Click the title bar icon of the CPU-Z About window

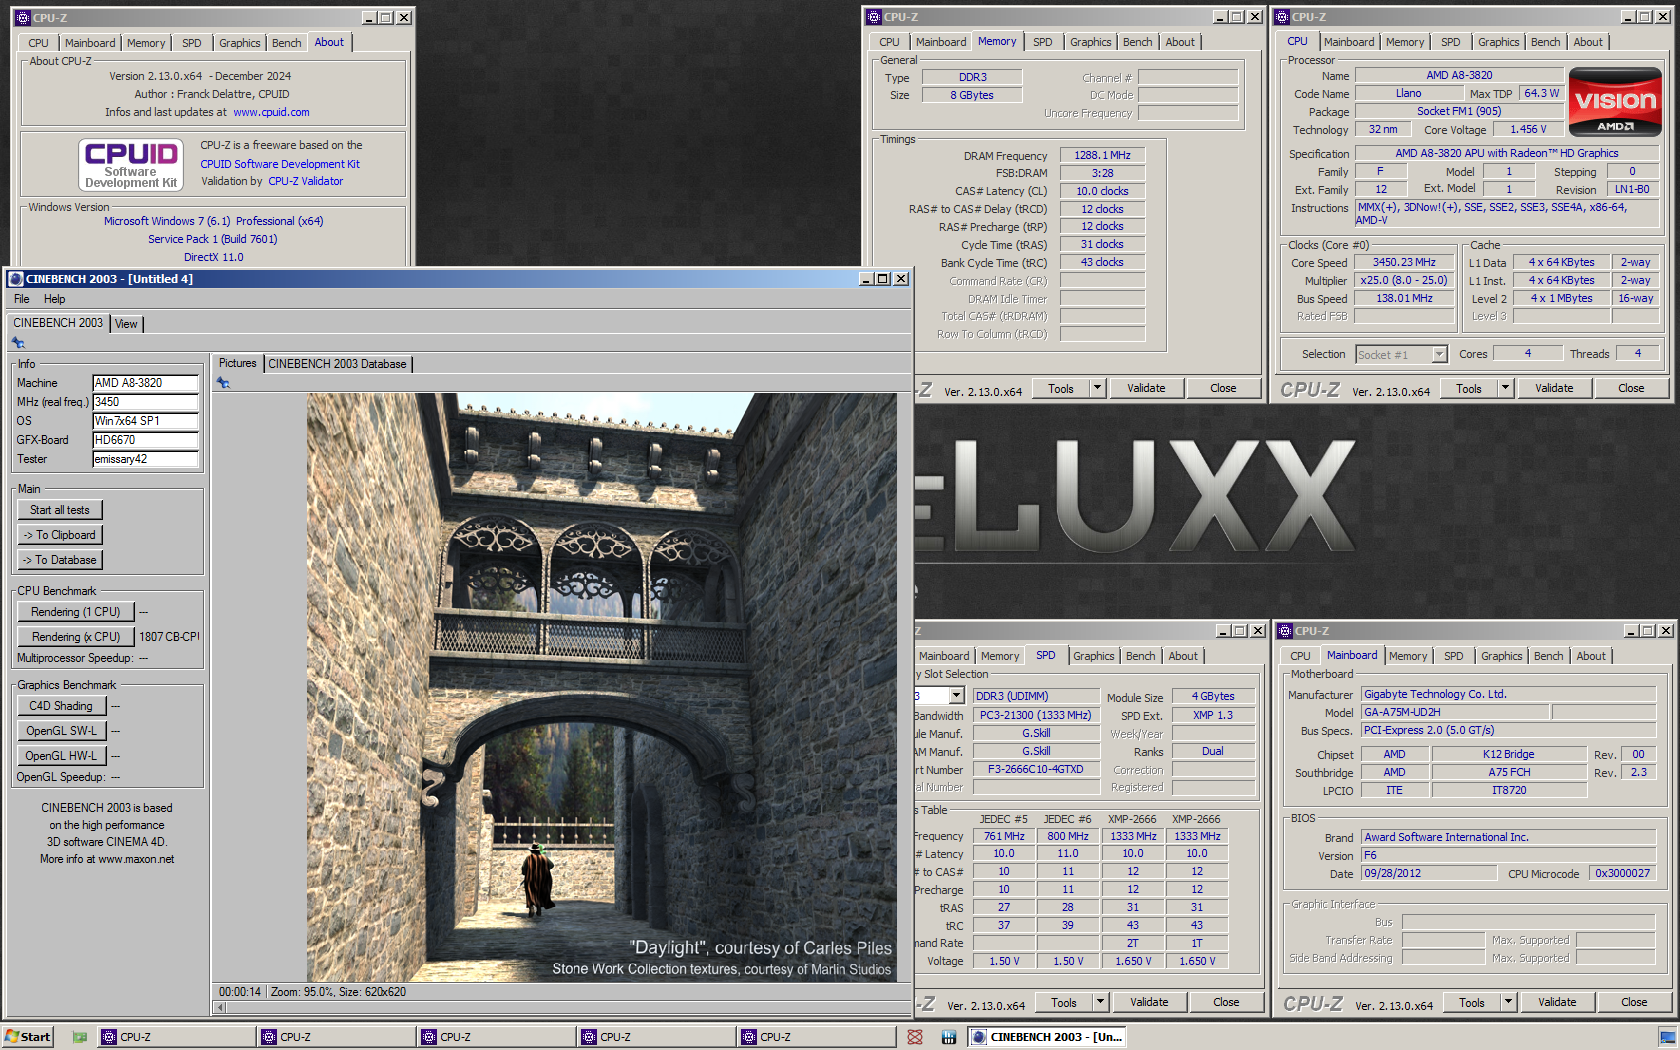pos(22,18)
